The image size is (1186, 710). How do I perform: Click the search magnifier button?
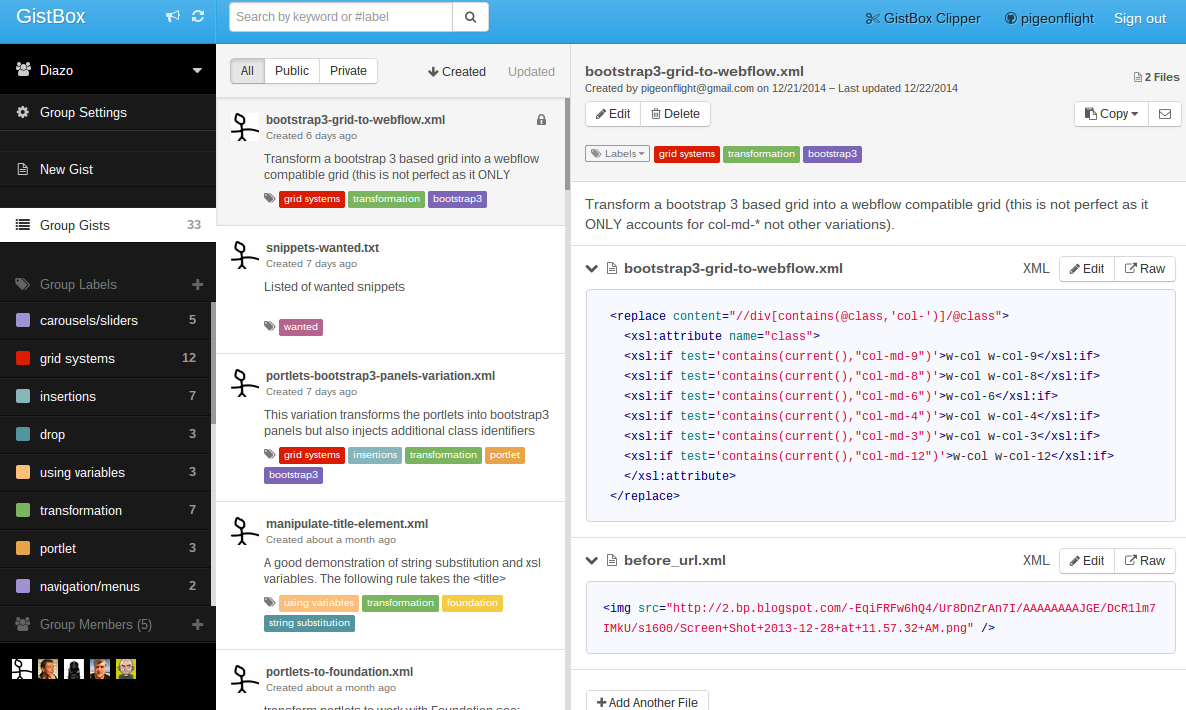(x=470, y=17)
